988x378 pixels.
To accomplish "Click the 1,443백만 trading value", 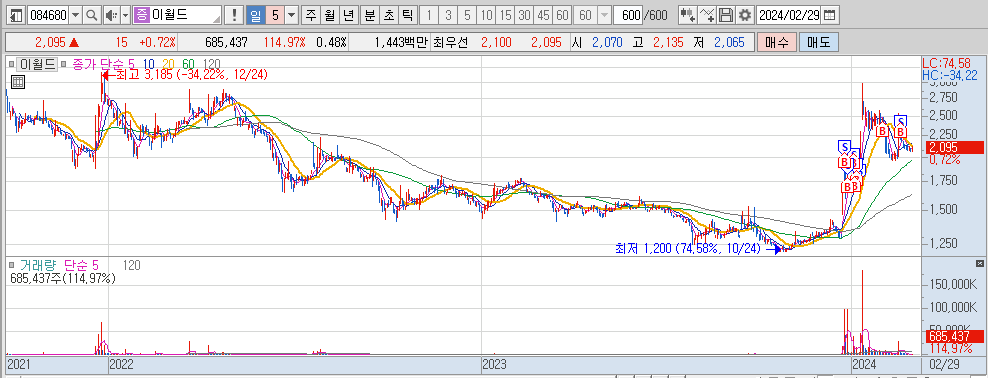I will [x=401, y=42].
